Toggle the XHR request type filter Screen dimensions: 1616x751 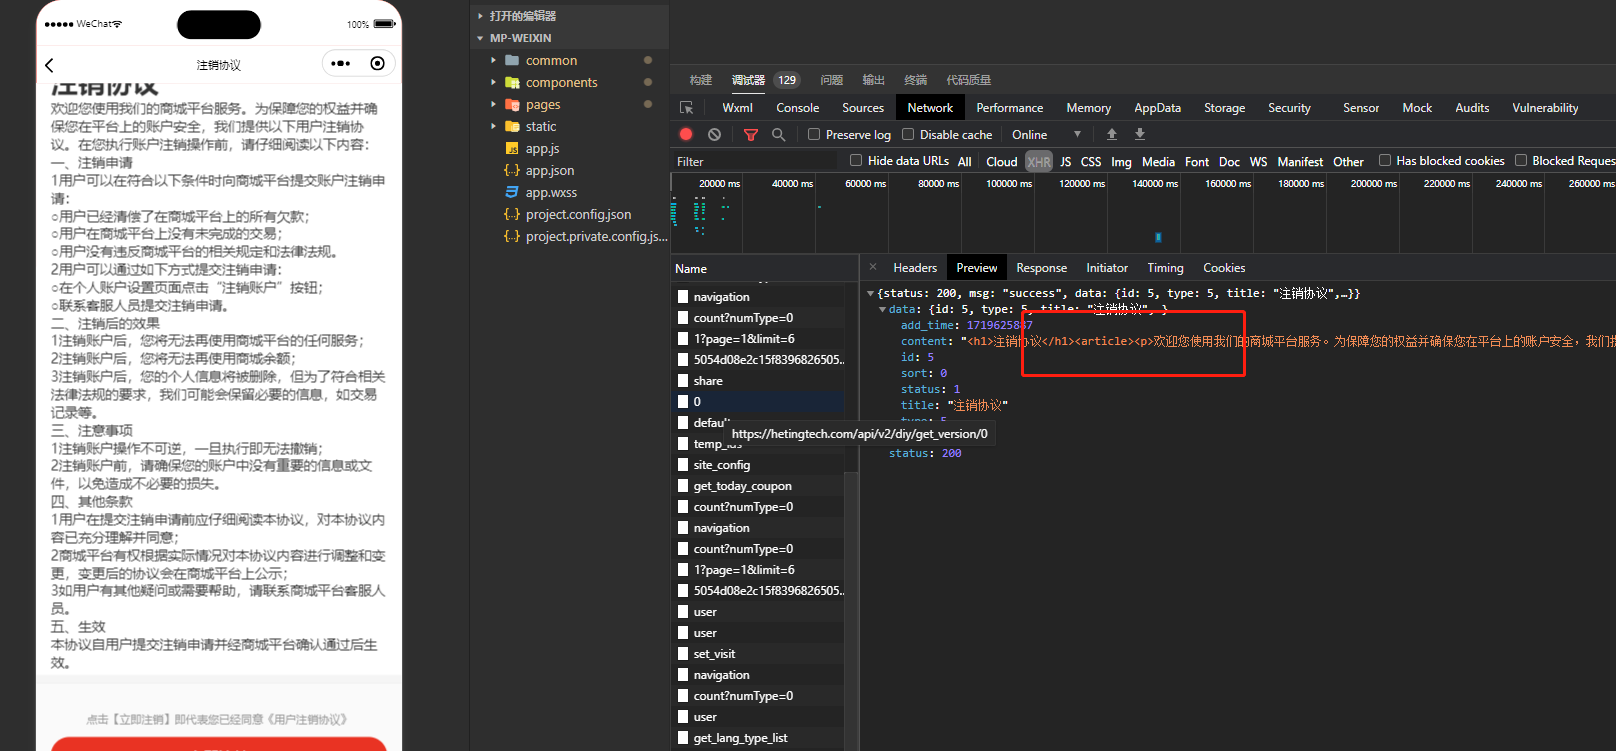point(1039,161)
